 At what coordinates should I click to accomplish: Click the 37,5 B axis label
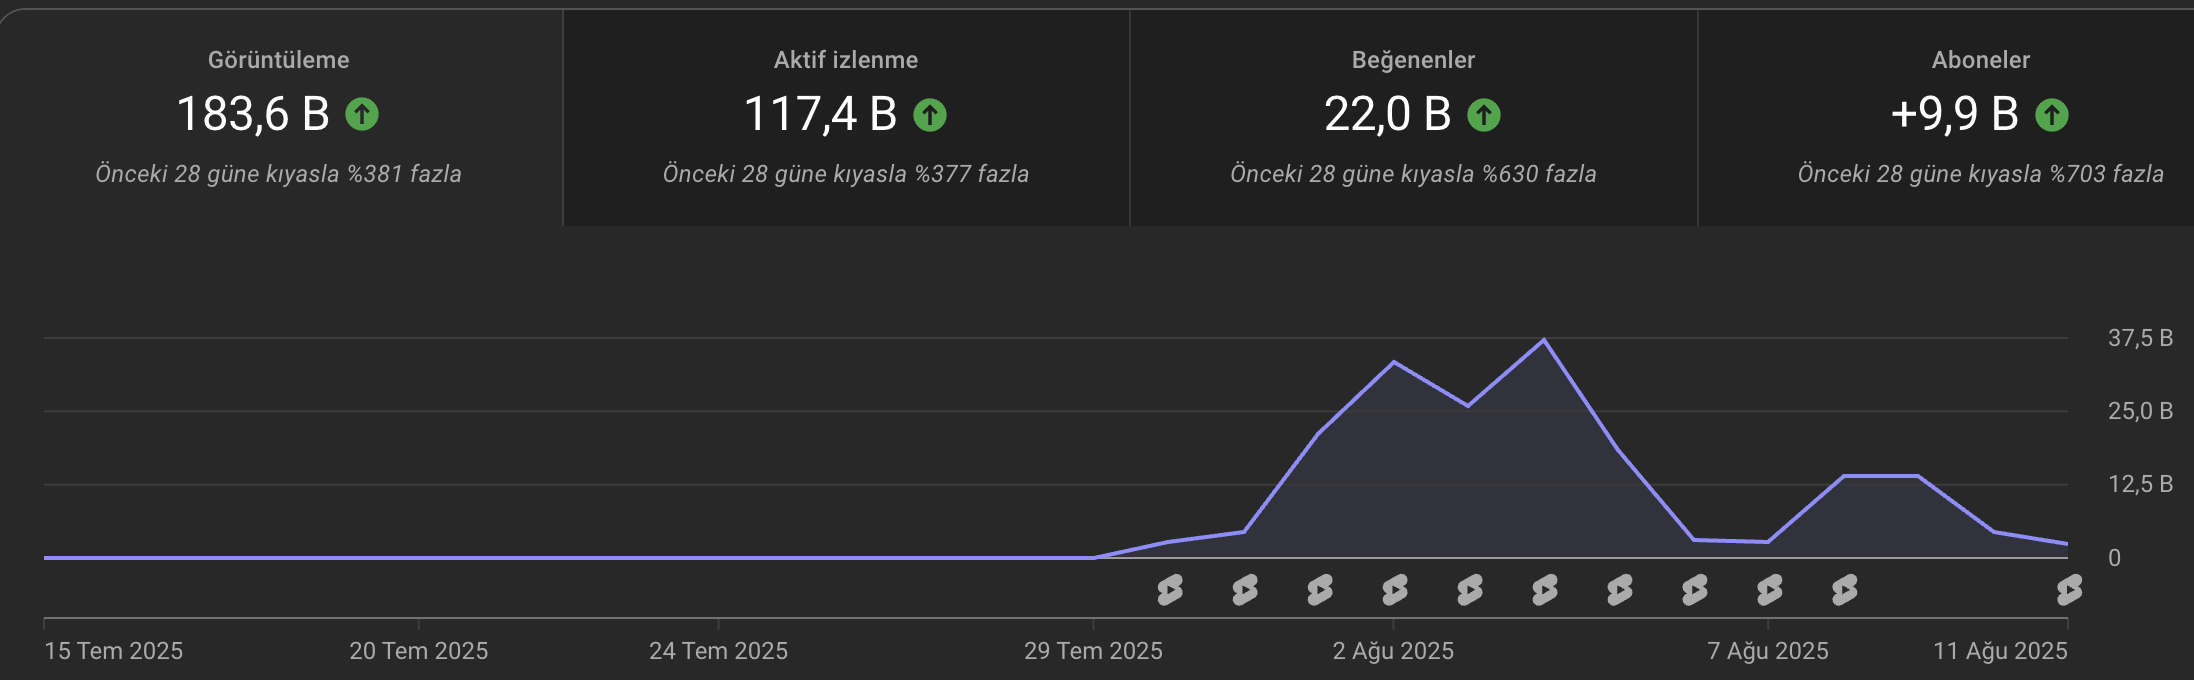pos(2140,338)
